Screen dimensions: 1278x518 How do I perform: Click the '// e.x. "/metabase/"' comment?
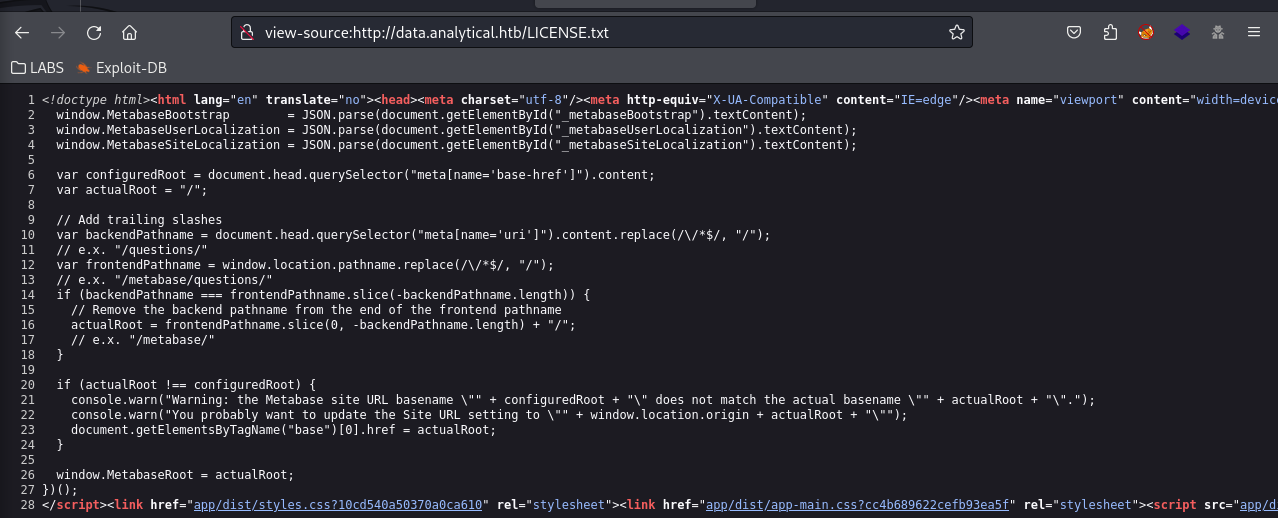click(143, 339)
